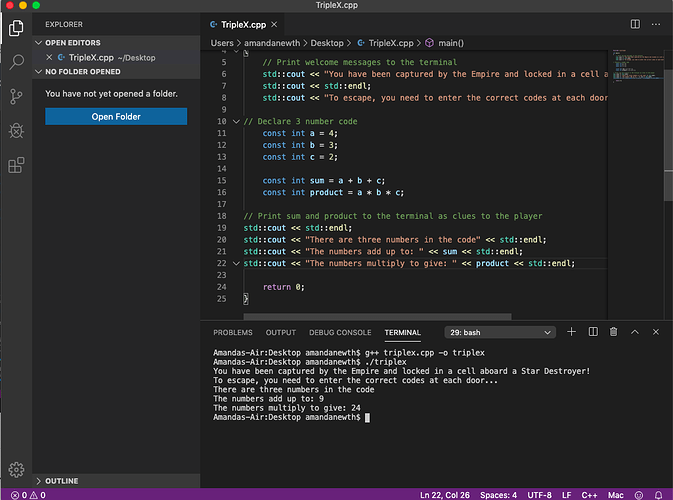Fold code region at line 10

click(236, 121)
